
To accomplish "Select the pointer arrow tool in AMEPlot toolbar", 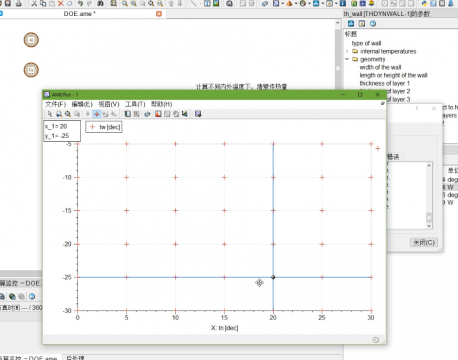I will (x=50, y=114).
